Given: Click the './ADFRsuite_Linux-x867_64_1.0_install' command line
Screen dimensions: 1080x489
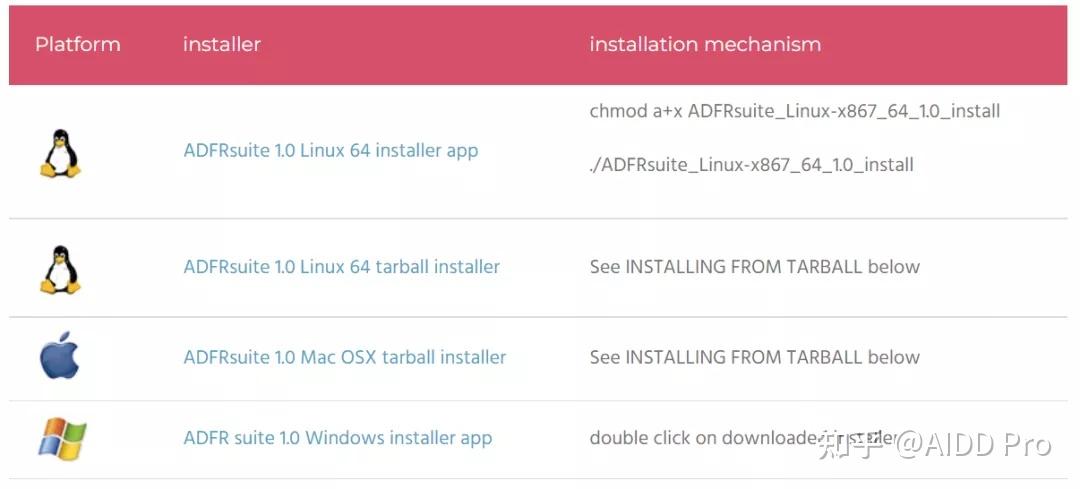Looking at the screenshot, I should (x=751, y=165).
